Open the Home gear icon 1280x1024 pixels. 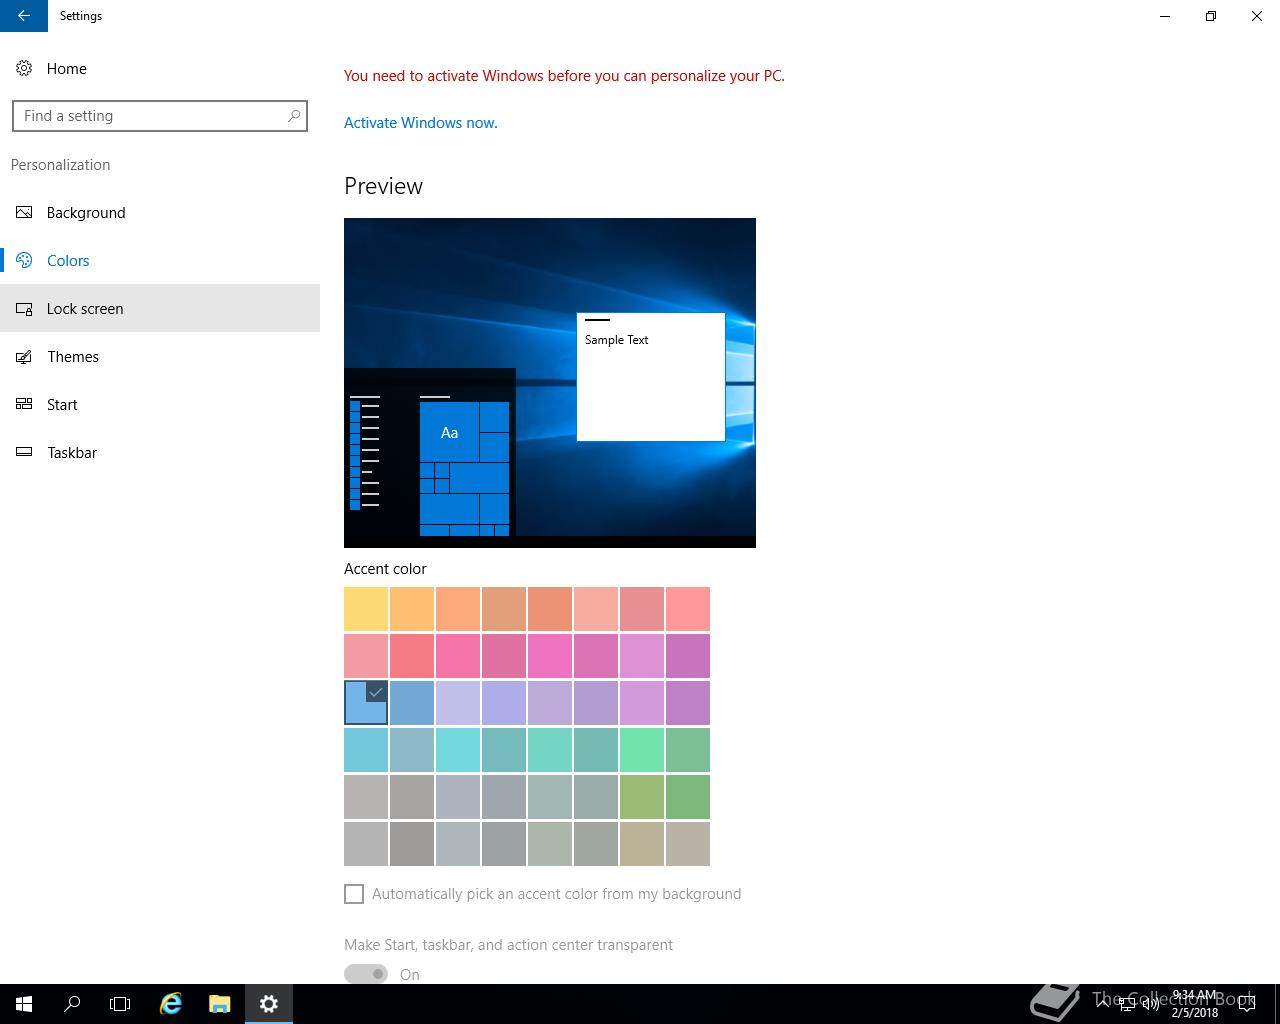tap(24, 68)
